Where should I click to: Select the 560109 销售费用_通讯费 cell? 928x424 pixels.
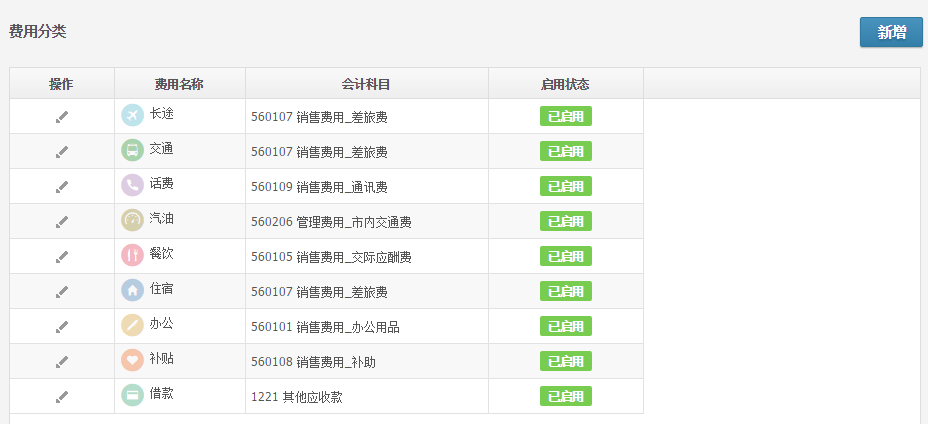coord(319,187)
